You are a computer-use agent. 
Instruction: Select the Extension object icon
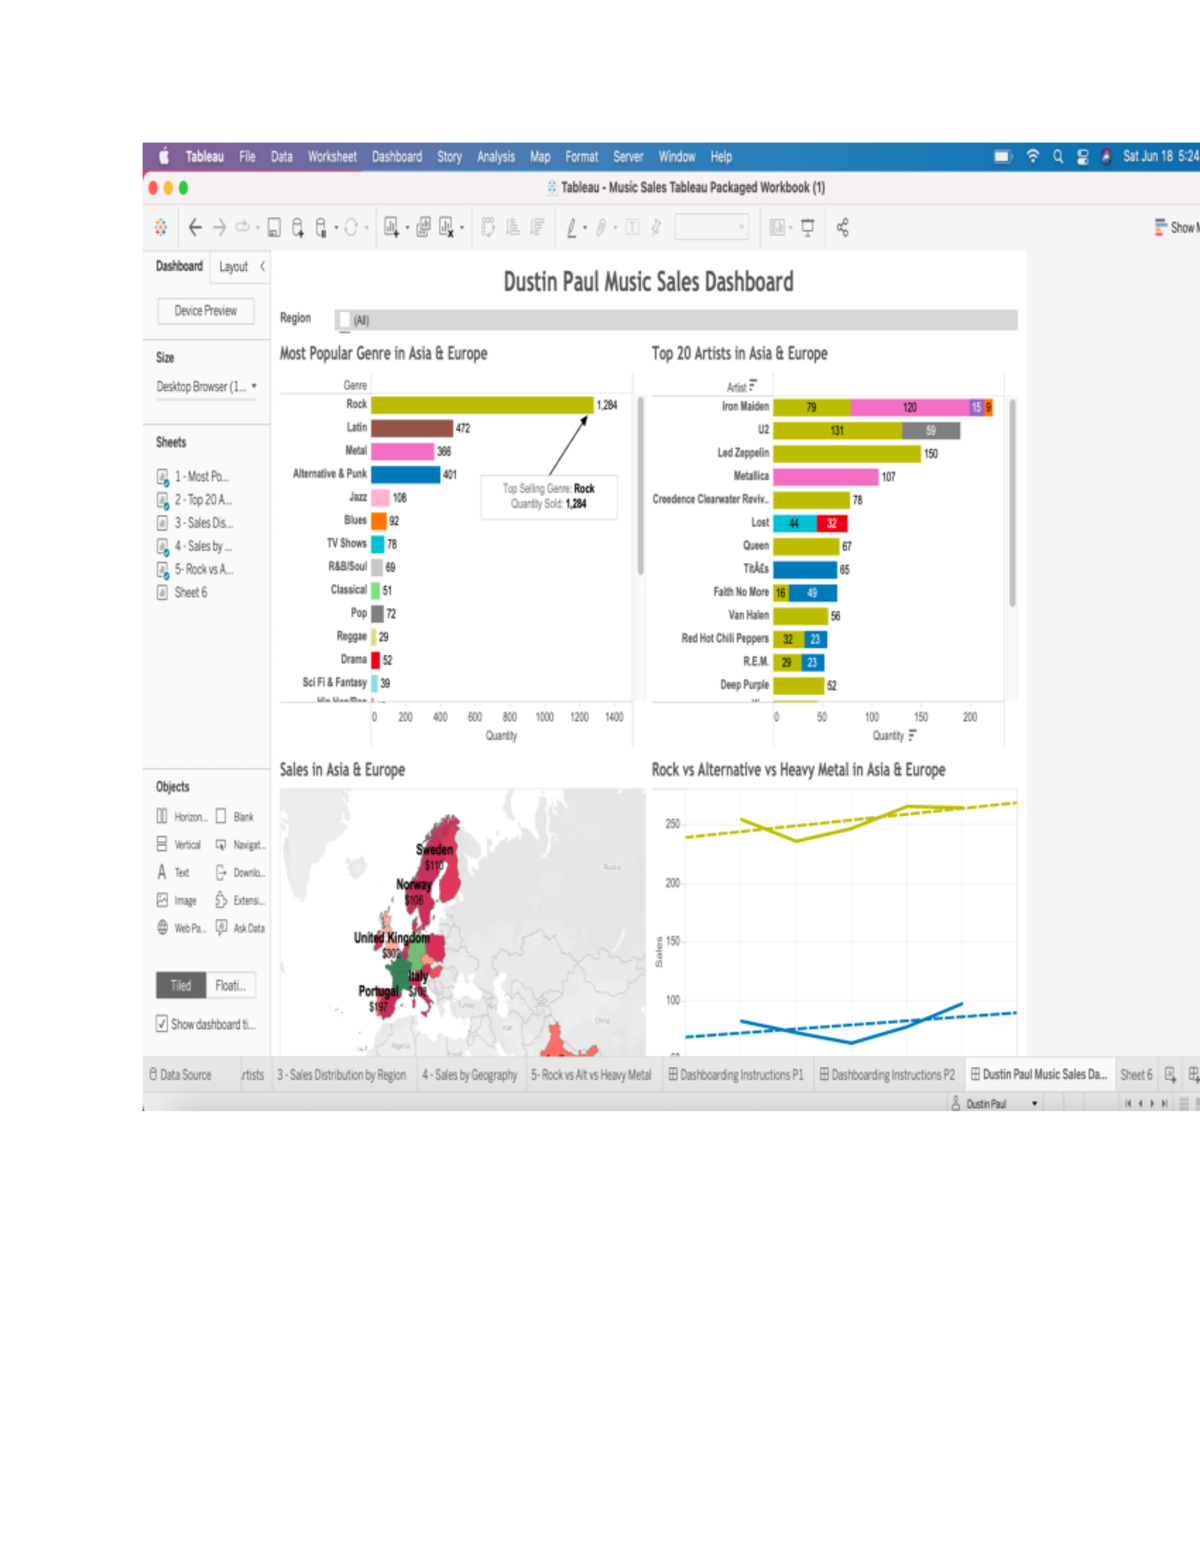221,900
